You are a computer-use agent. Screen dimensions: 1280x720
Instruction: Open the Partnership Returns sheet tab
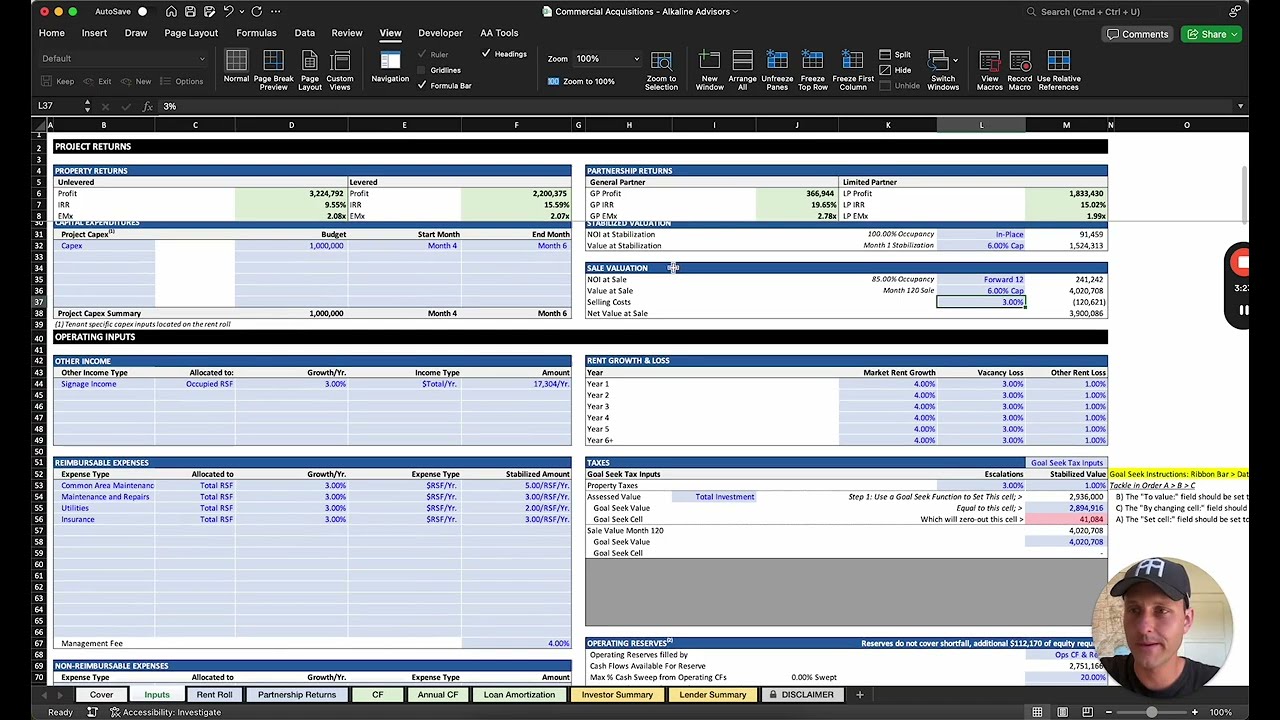297,694
